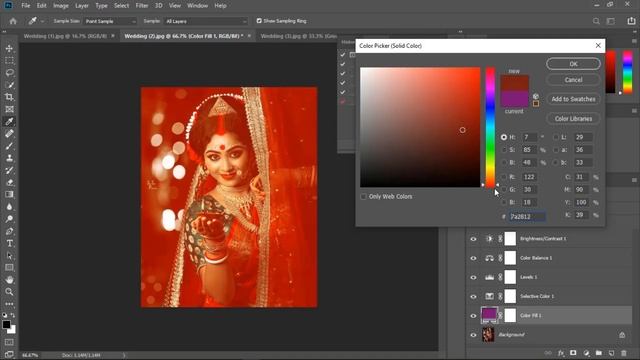Click the New adjustment layer icon
Image resolution: width=640 pixels, height=360 pixels.
click(586, 353)
